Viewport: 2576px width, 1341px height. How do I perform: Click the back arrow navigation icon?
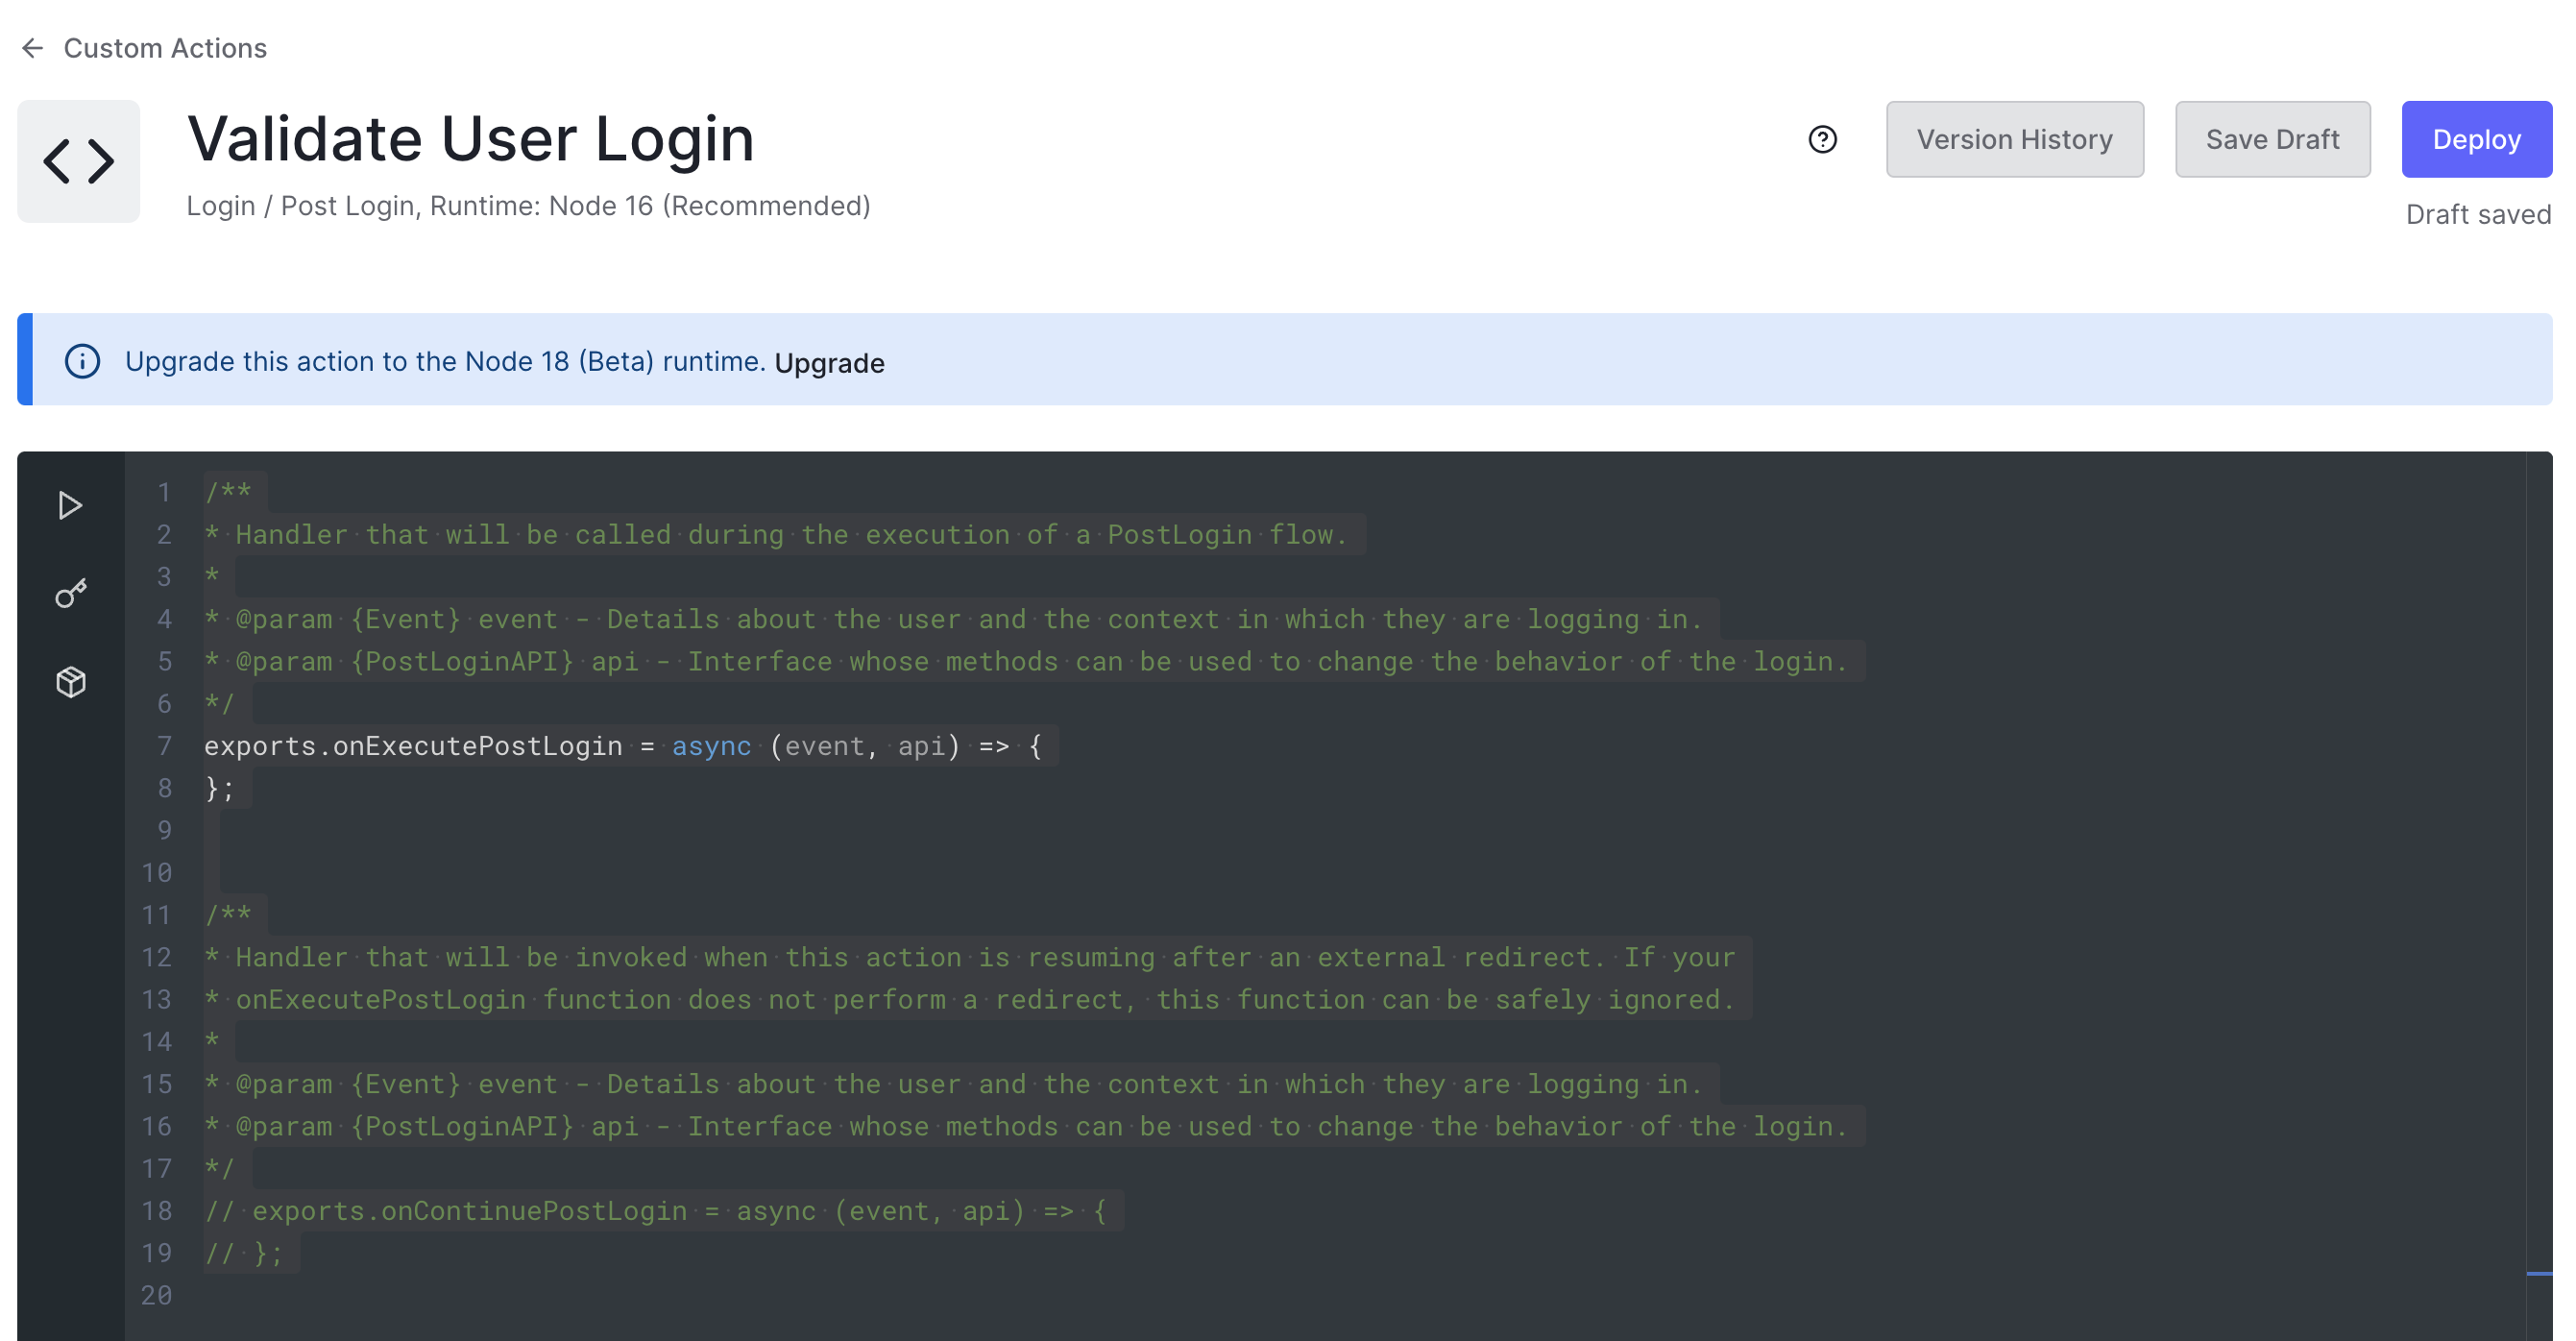point(33,46)
